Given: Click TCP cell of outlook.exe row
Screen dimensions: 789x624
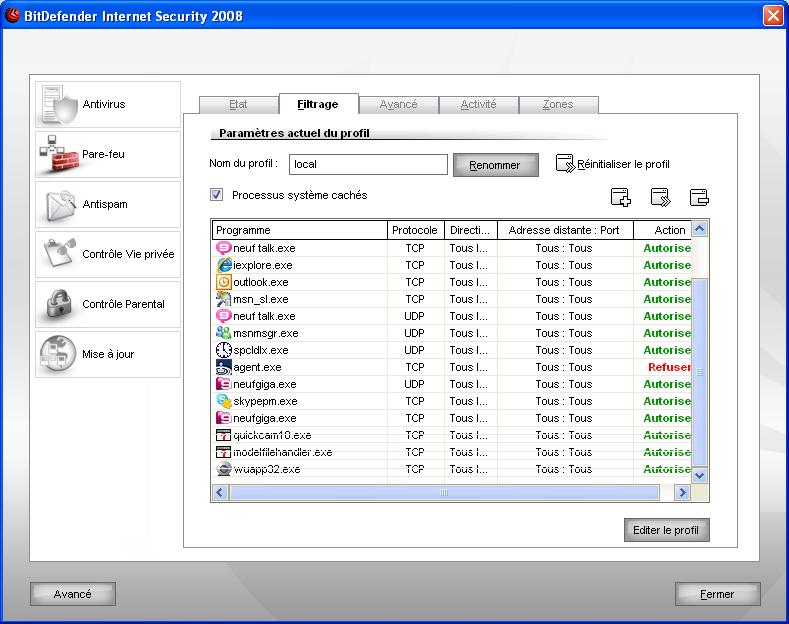Looking at the screenshot, I should coord(415,282).
